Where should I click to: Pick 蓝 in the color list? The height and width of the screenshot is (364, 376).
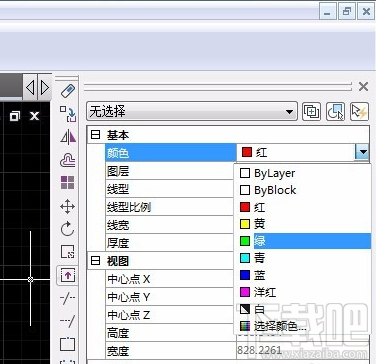302,275
